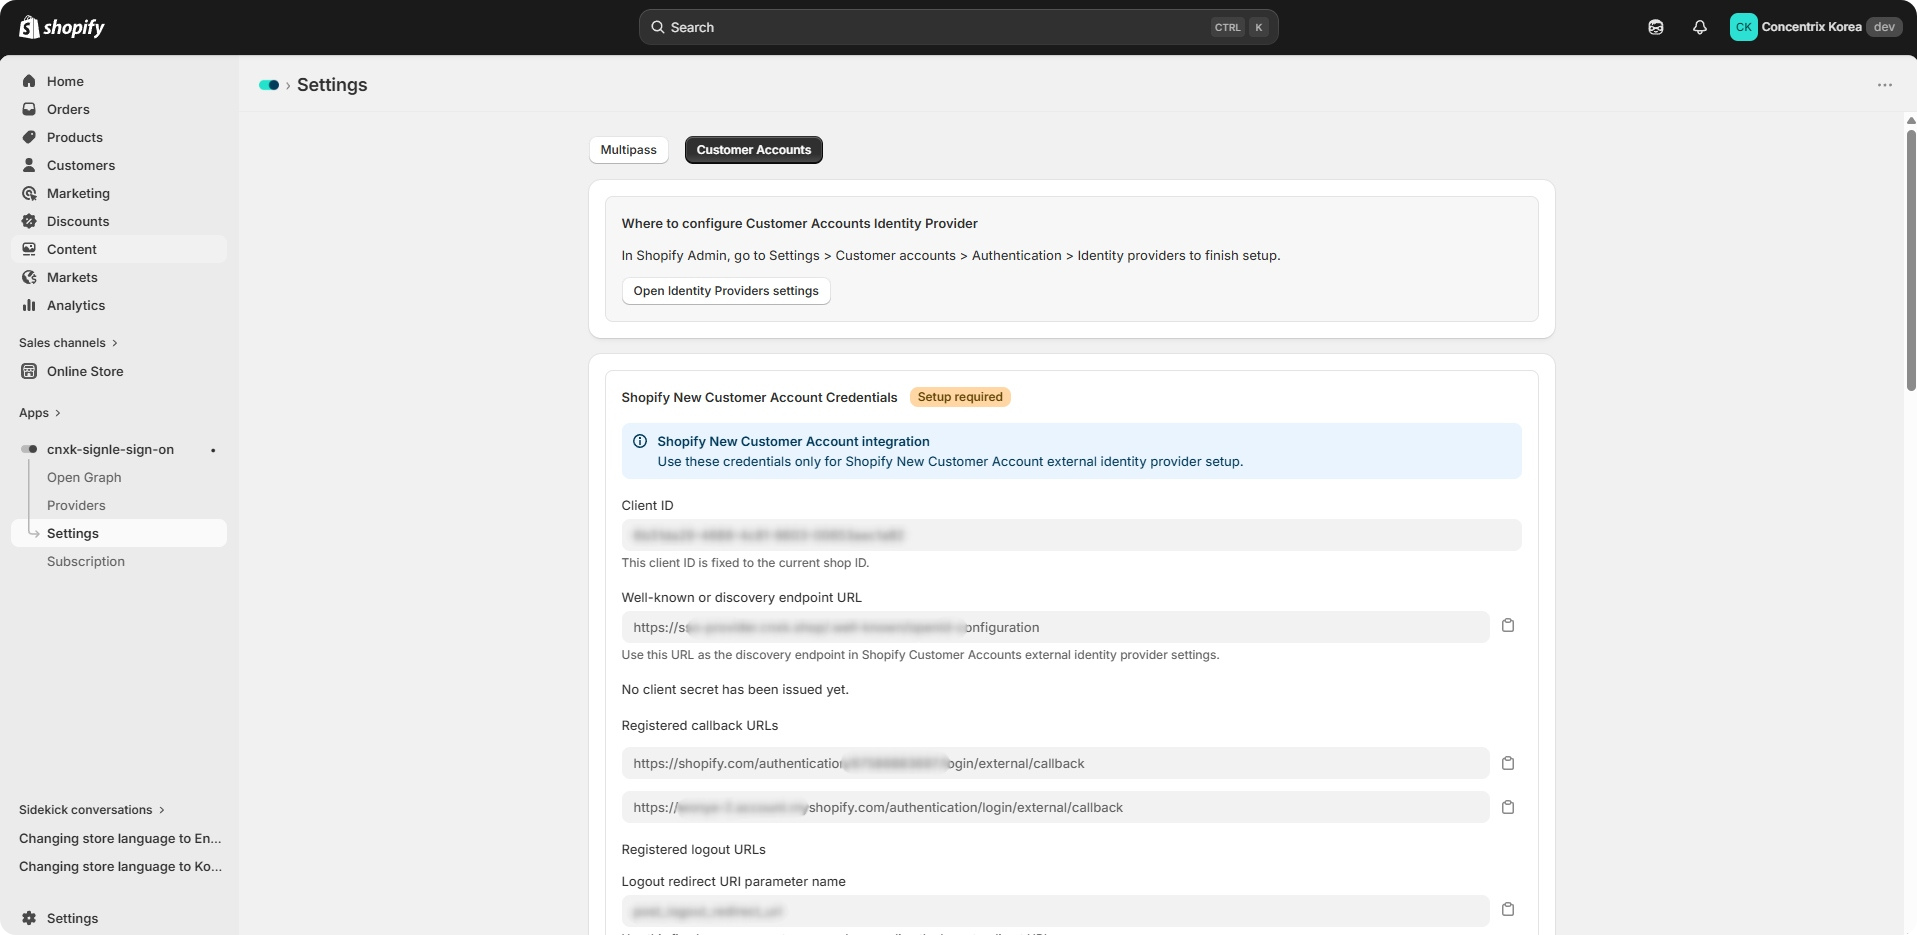The height and width of the screenshot is (935, 1917).
Task: Click the dev badge in top bar
Action: 1884,27
